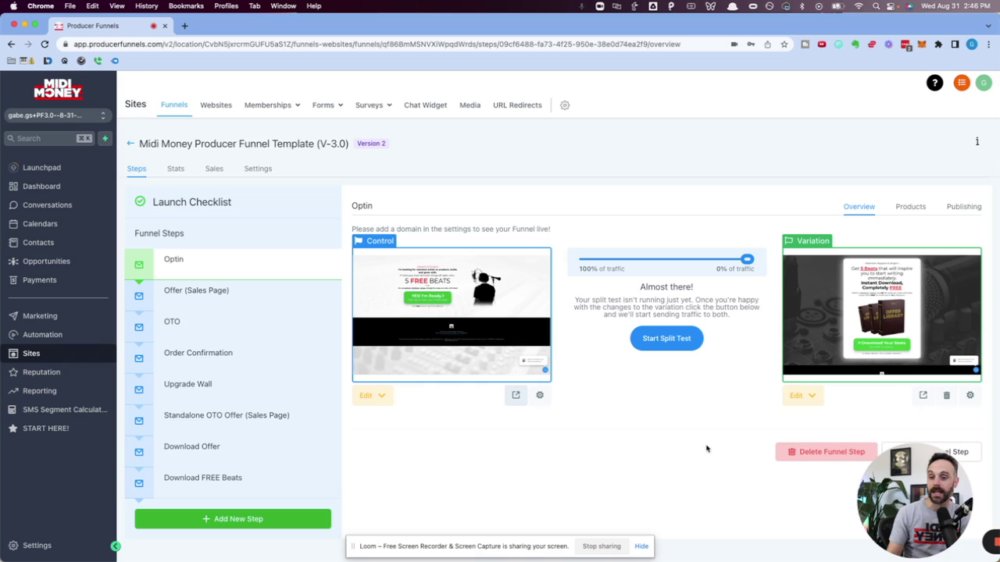Go back using arrow beside funnel title
Screen dimensions: 1000x562
(x=131, y=144)
